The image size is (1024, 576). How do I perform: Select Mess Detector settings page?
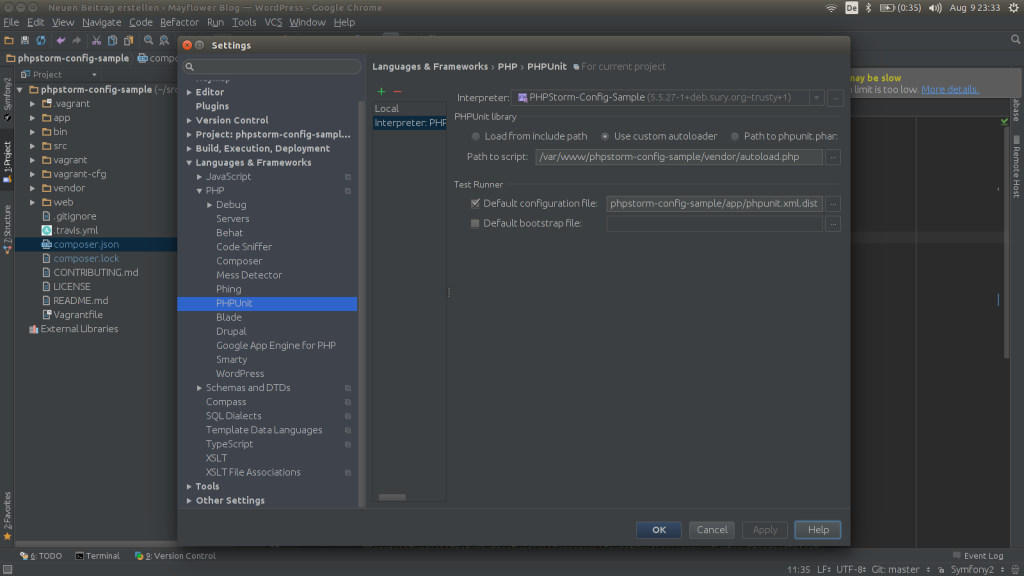pyautogui.click(x=249, y=275)
